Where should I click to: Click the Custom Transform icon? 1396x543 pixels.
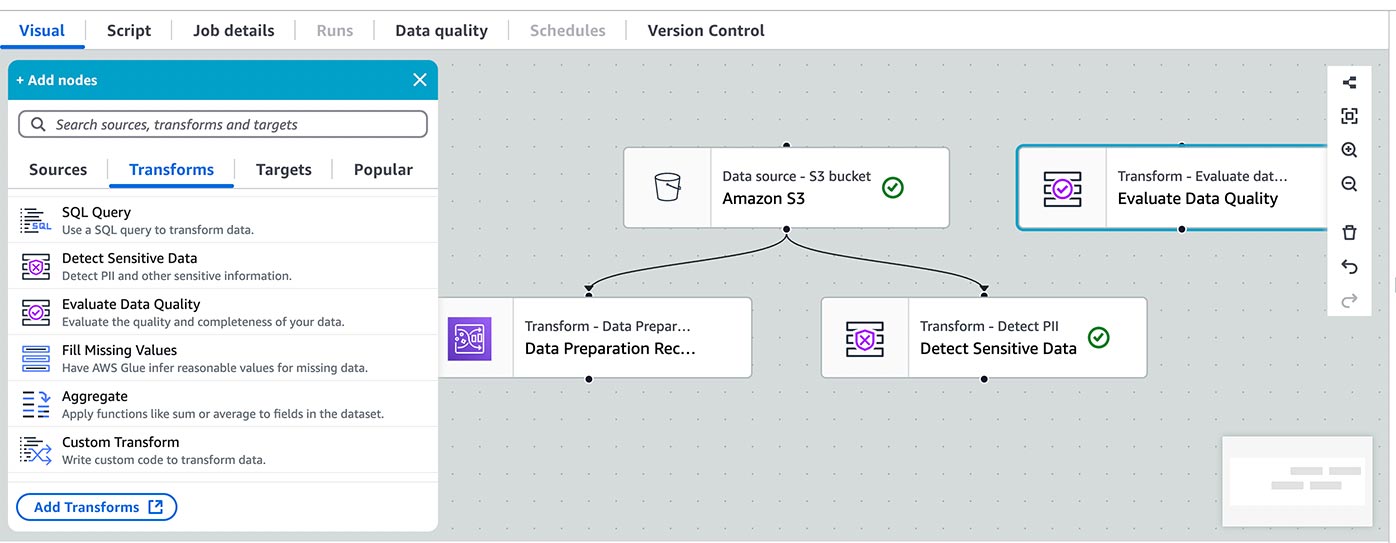click(x=36, y=450)
